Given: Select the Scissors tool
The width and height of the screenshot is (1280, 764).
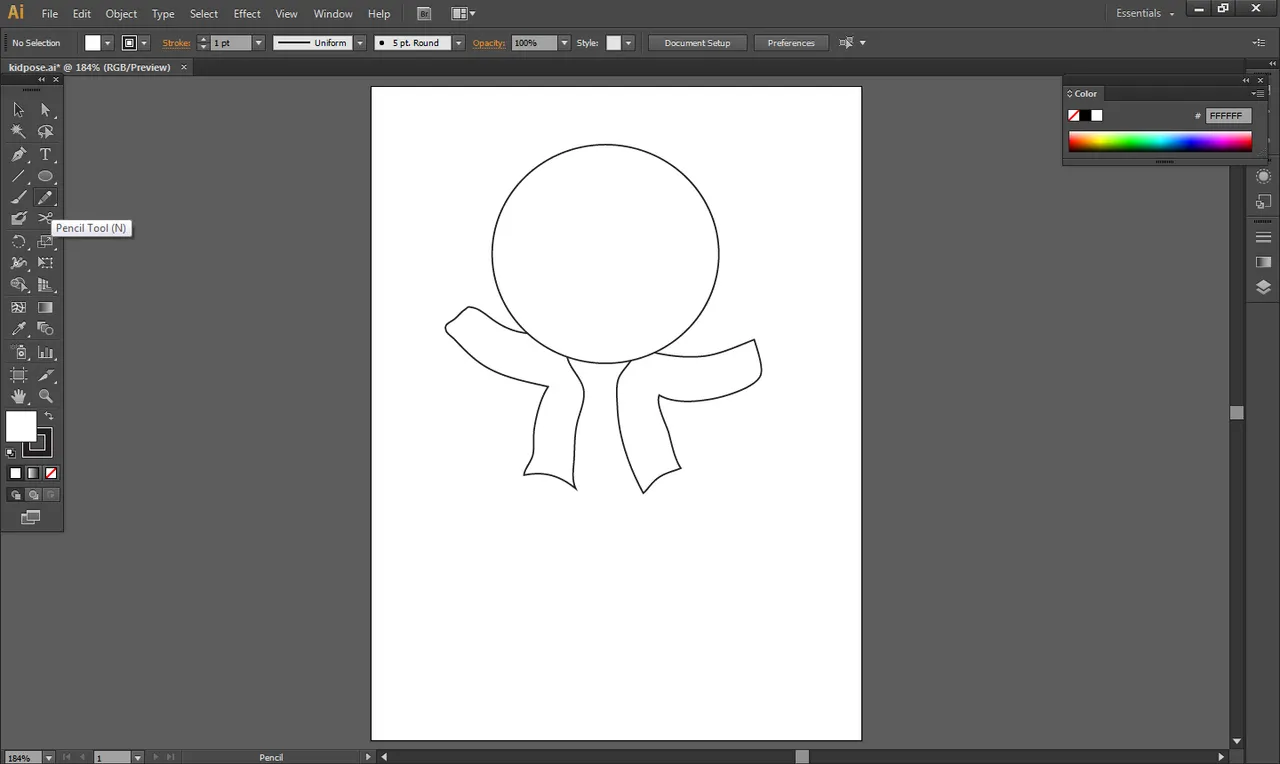Looking at the screenshot, I should point(45,218).
